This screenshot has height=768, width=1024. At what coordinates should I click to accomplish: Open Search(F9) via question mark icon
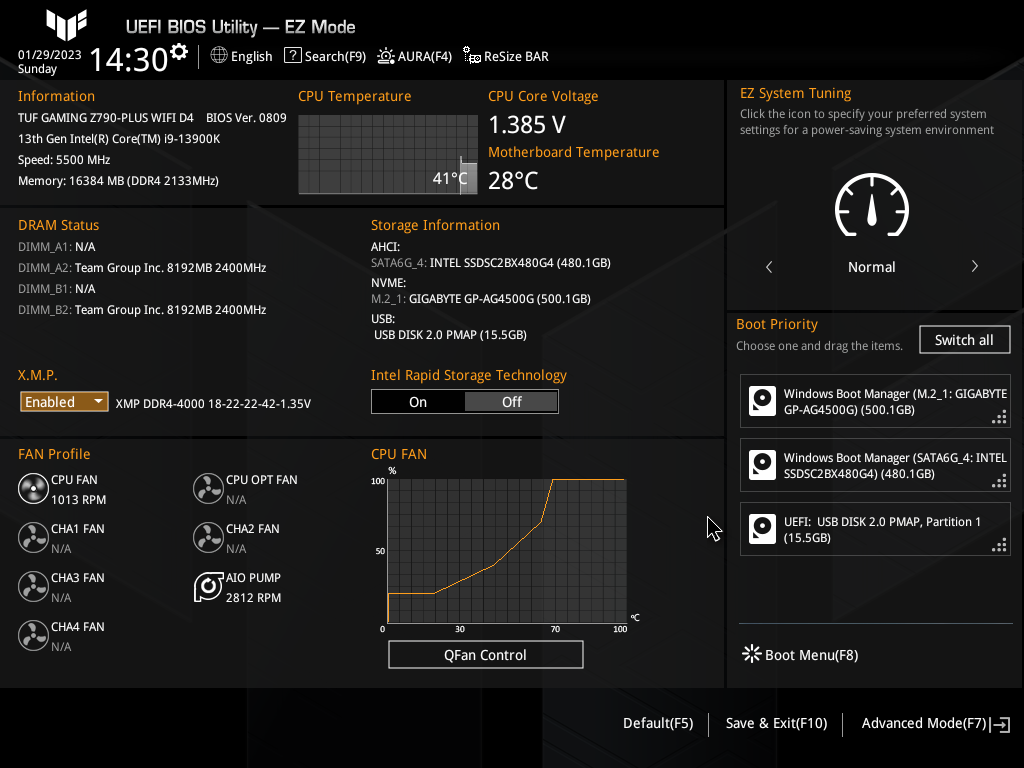pyautogui.click(x=293, y=56)
